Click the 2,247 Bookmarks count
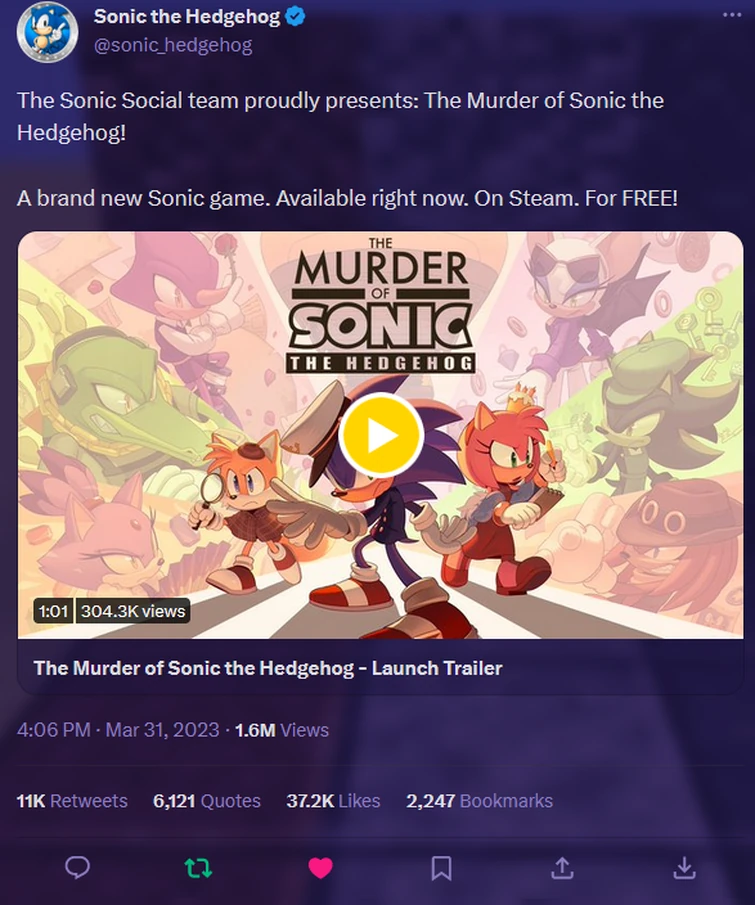This screenshot has height=905, width=755. pyautogui.click(x=479, y=801)
